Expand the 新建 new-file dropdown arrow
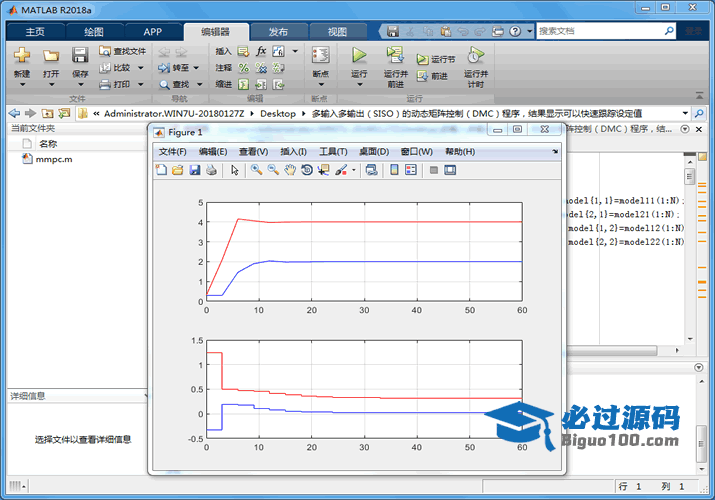Viewport: 715px width, 500px height. point(22,85)
